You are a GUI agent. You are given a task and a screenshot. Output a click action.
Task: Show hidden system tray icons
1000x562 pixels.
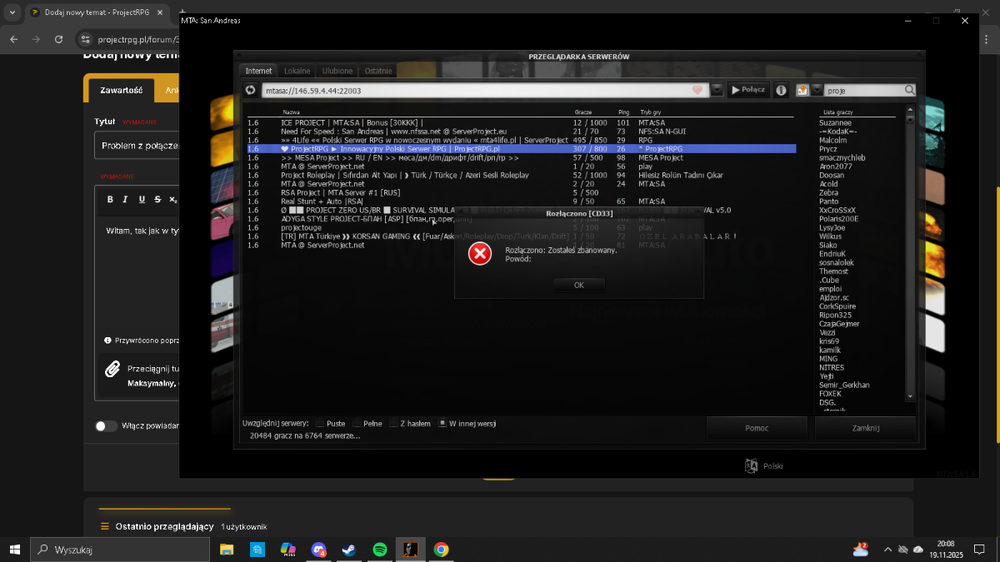[x=887, y=549]
